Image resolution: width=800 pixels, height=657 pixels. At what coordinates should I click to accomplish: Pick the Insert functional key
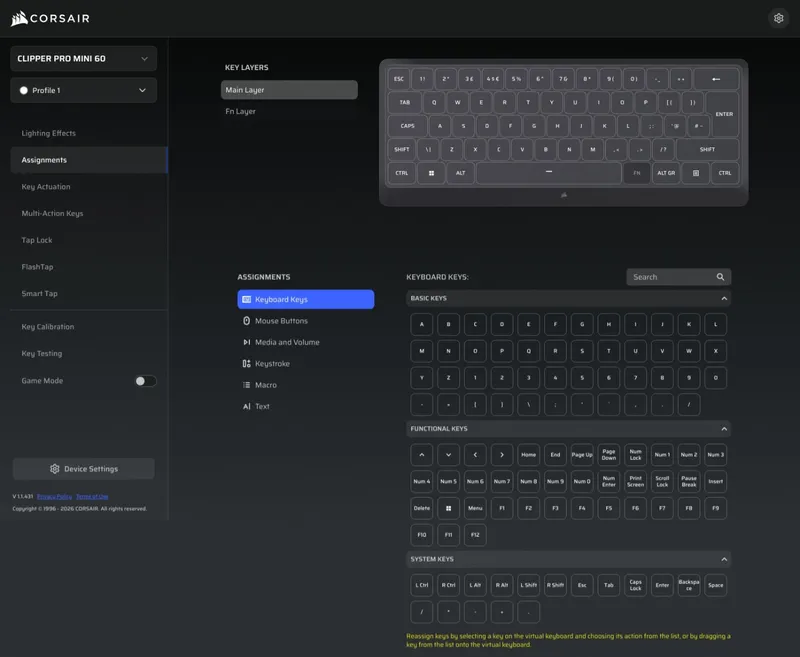[x=716, y=482]
